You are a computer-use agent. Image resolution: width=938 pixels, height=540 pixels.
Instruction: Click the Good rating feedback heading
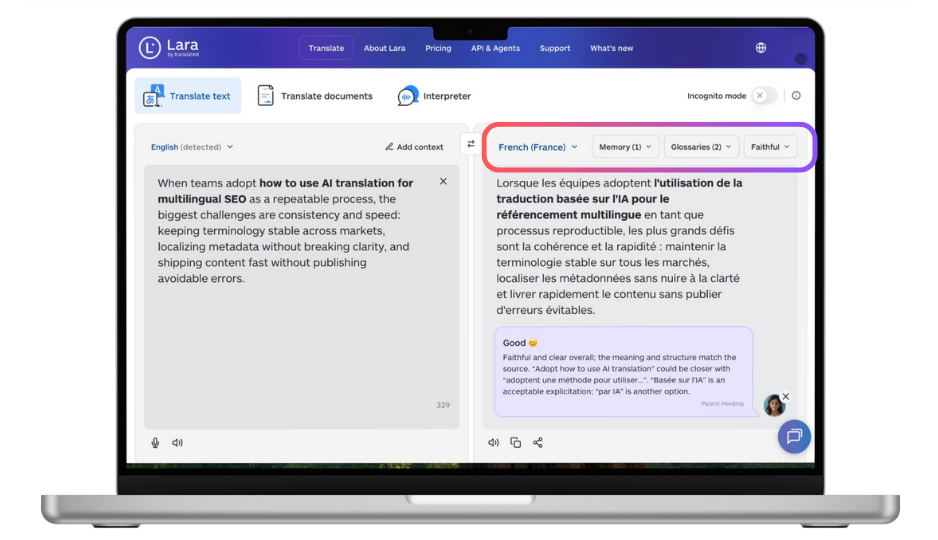coord(520,343)
